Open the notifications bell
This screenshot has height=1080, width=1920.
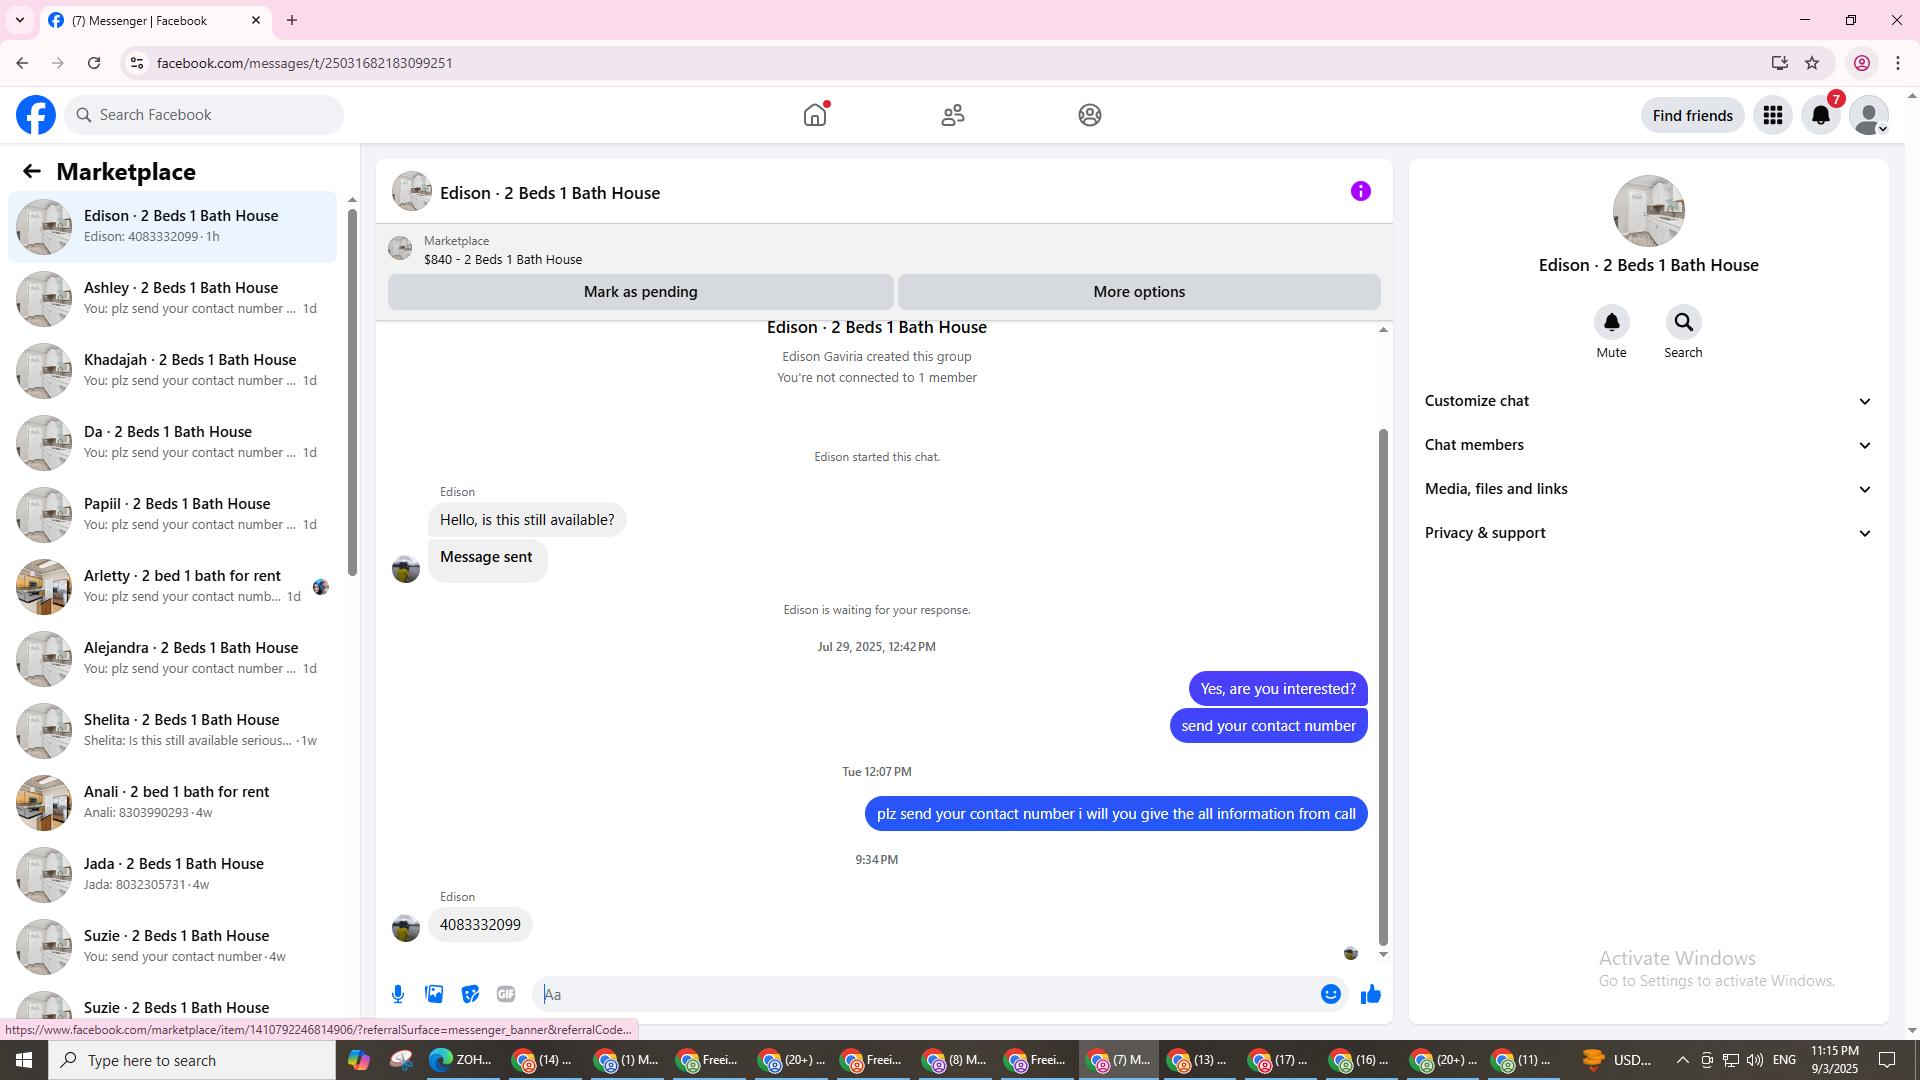(1821, 115)
